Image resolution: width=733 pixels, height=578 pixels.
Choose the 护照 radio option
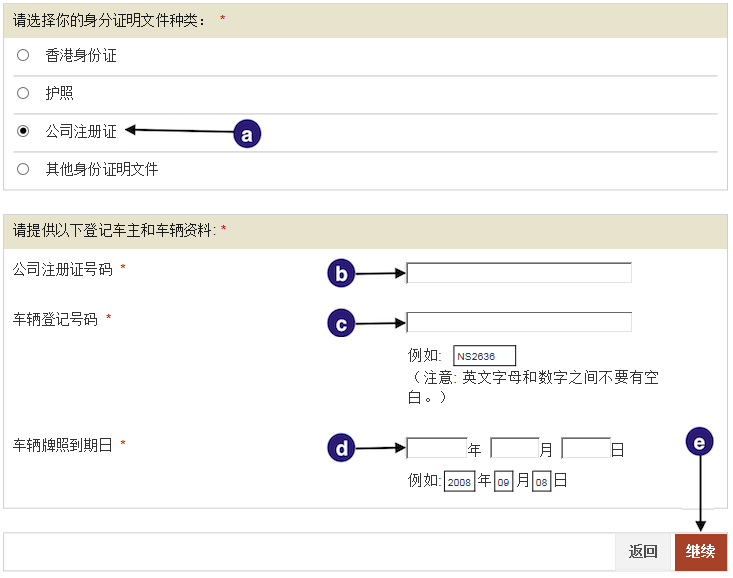coord(23,93)
